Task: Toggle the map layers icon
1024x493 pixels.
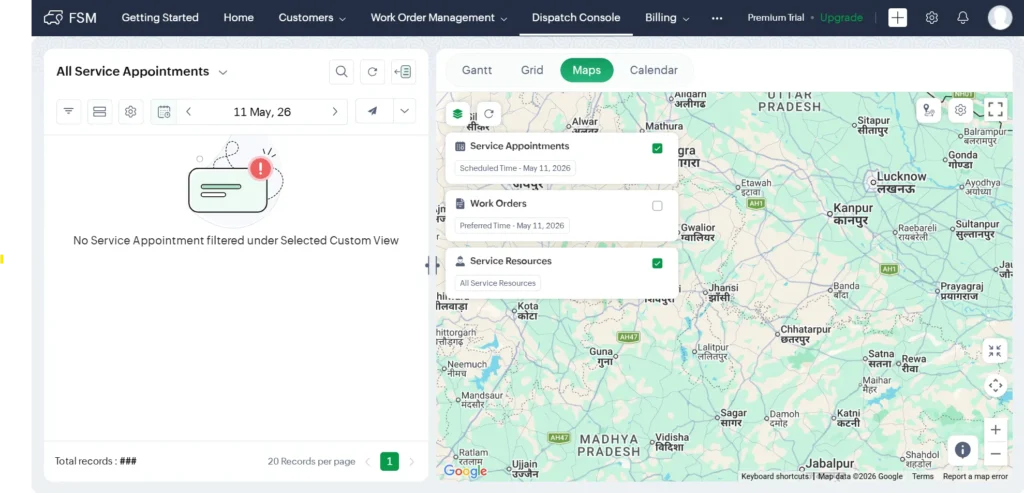Action: 457,114
